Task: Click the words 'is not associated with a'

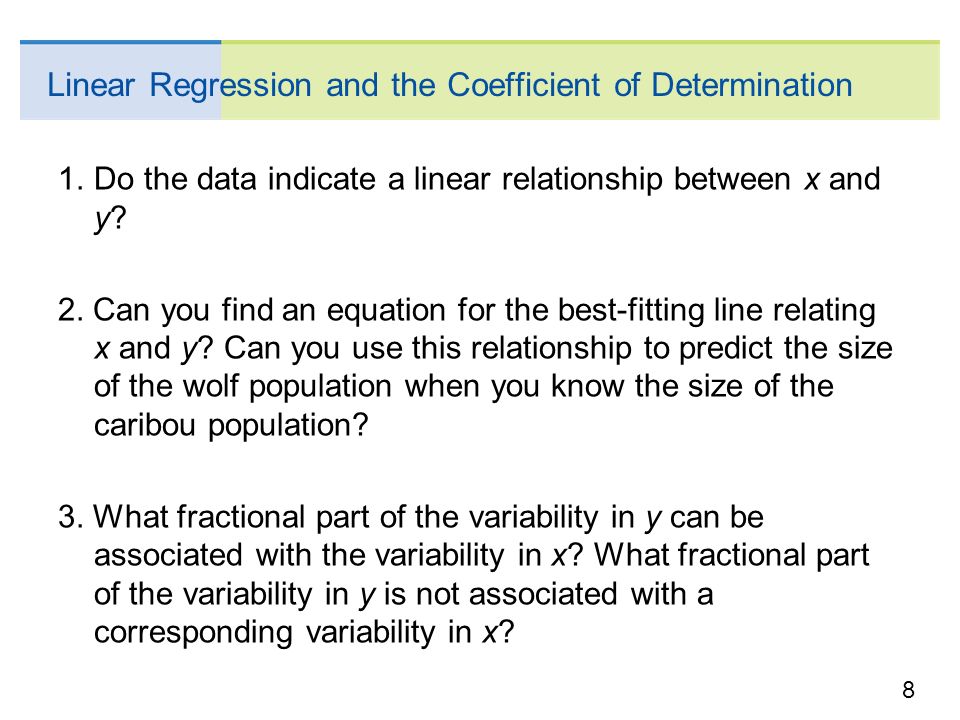Action: click(549, 594)
